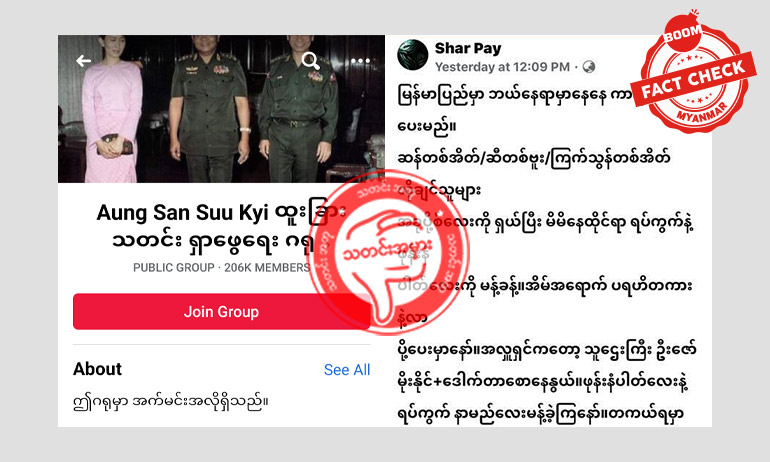This screenshot has width=770, height=462.
Task: Click the About section heading
Action: (97, 369)
